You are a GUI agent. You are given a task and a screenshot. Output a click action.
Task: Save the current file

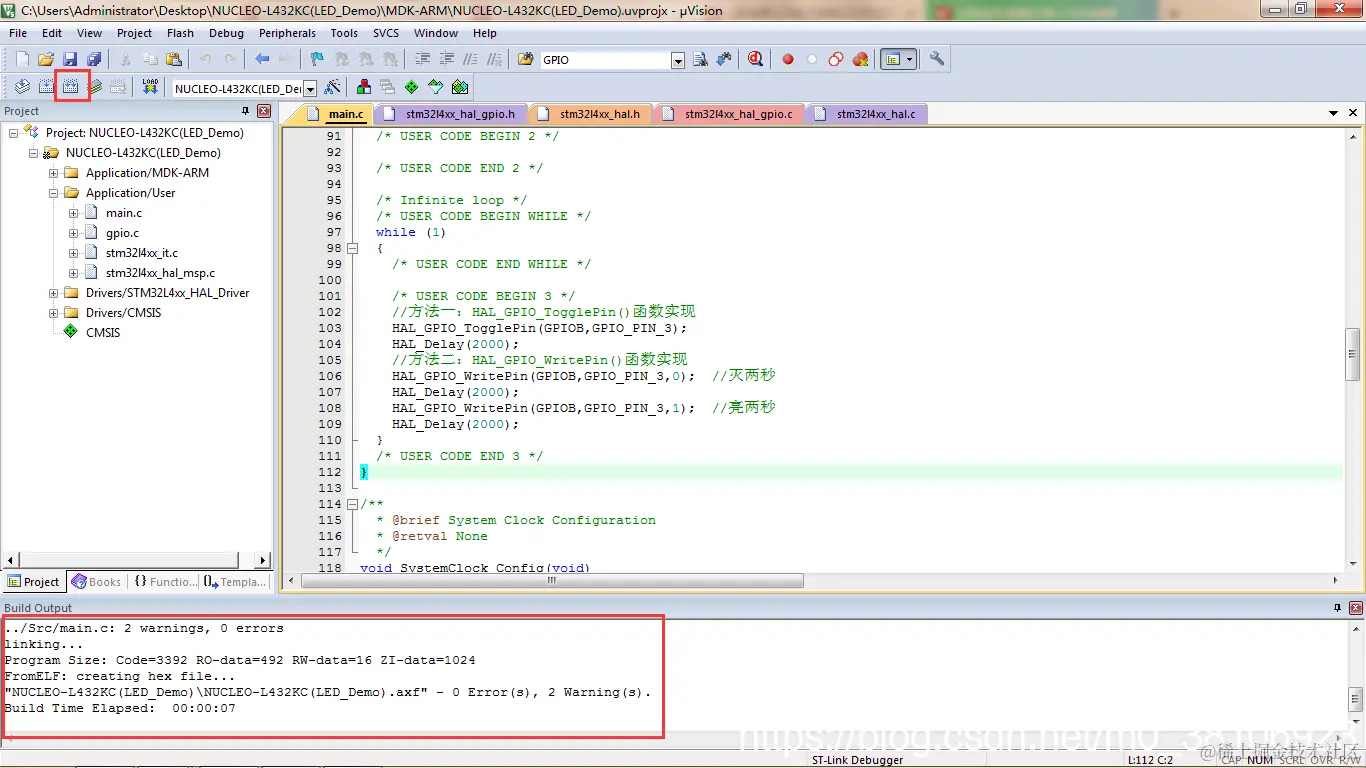tap(70, 60)
